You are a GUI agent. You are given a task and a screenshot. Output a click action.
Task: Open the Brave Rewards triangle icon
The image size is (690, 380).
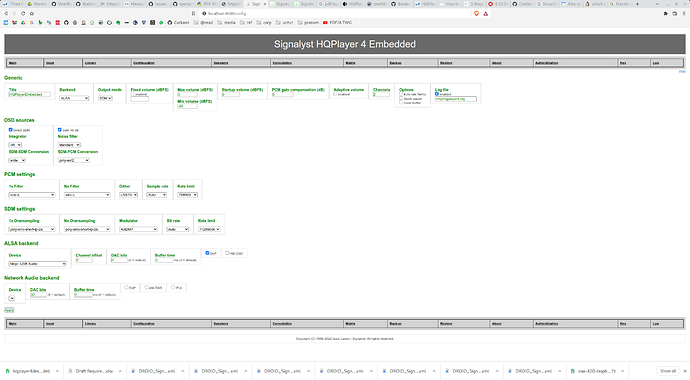pos(485,14)
